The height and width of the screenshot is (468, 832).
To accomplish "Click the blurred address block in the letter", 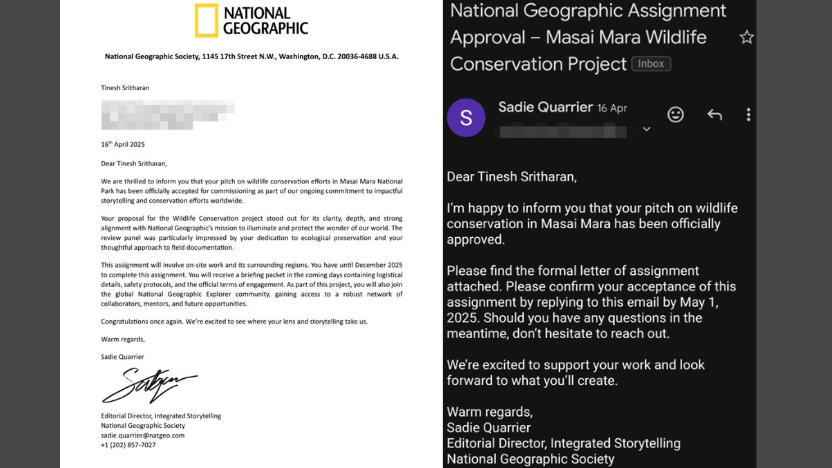I will click(168, 114).
